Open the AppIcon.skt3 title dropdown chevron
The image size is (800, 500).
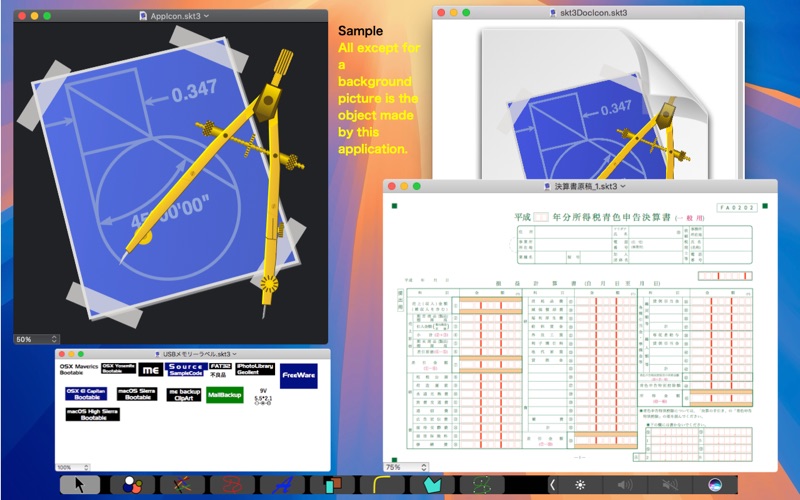click(206, 16)
